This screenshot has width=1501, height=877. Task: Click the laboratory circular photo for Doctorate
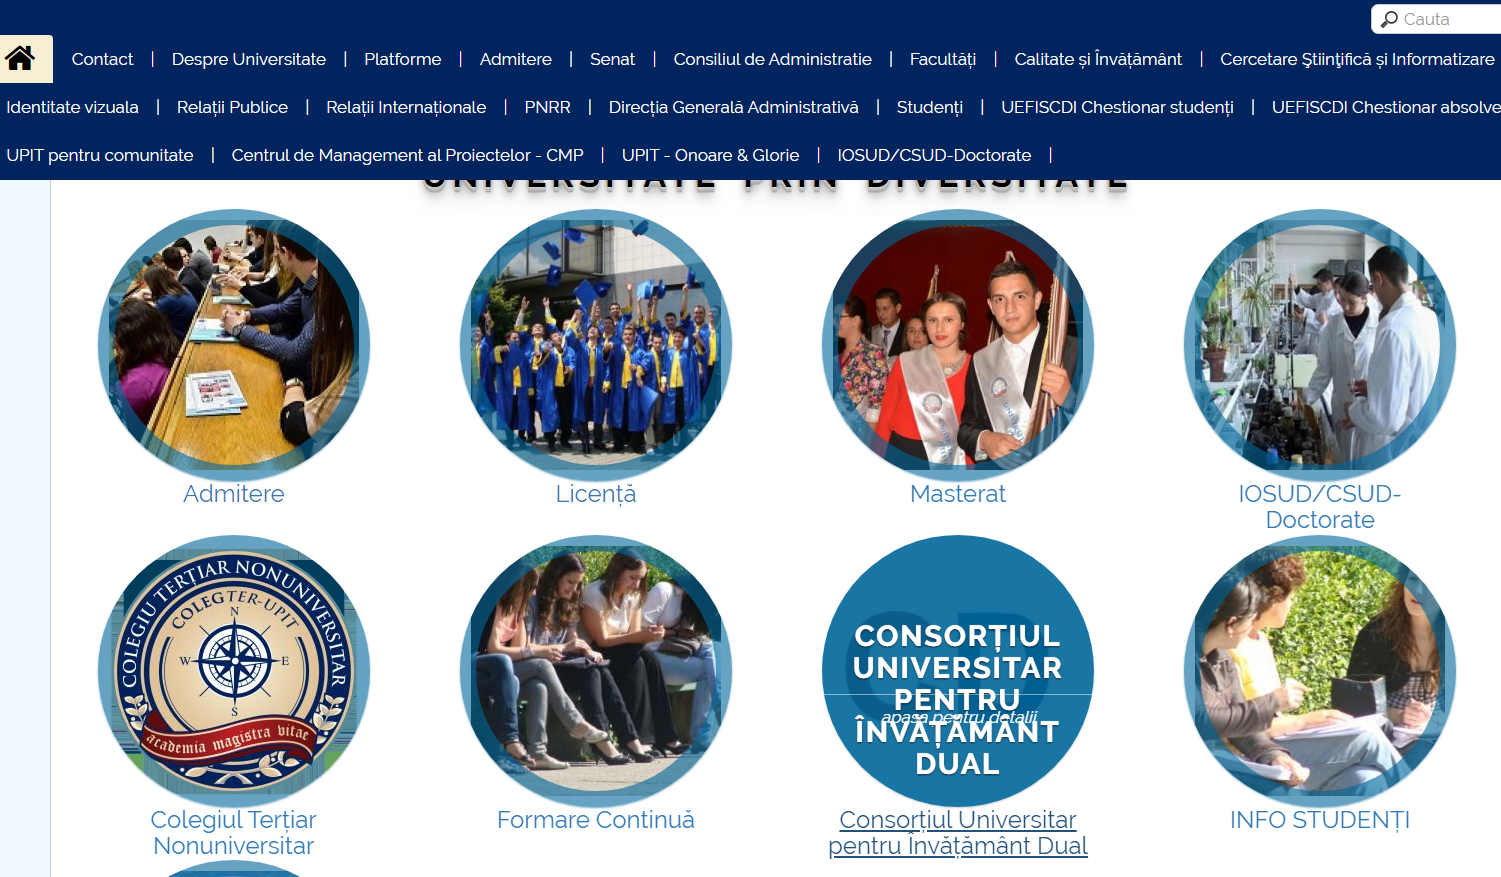pos(1320,345)
